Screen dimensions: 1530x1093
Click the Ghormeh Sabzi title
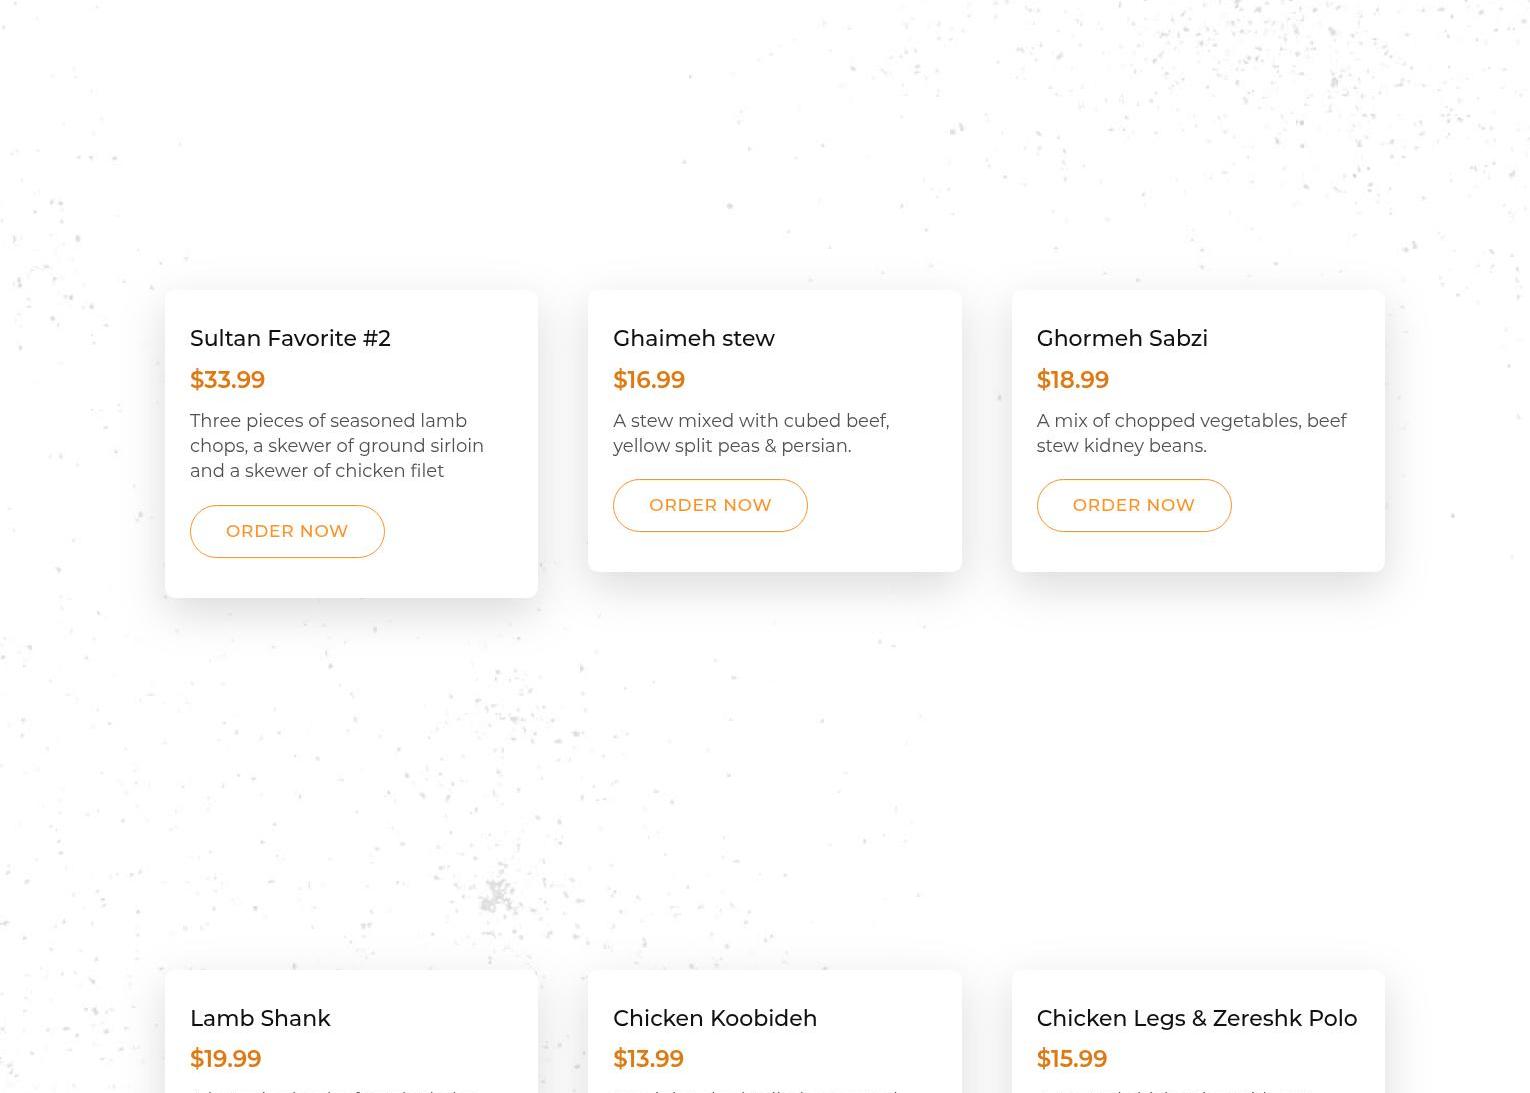point(1121,338)
